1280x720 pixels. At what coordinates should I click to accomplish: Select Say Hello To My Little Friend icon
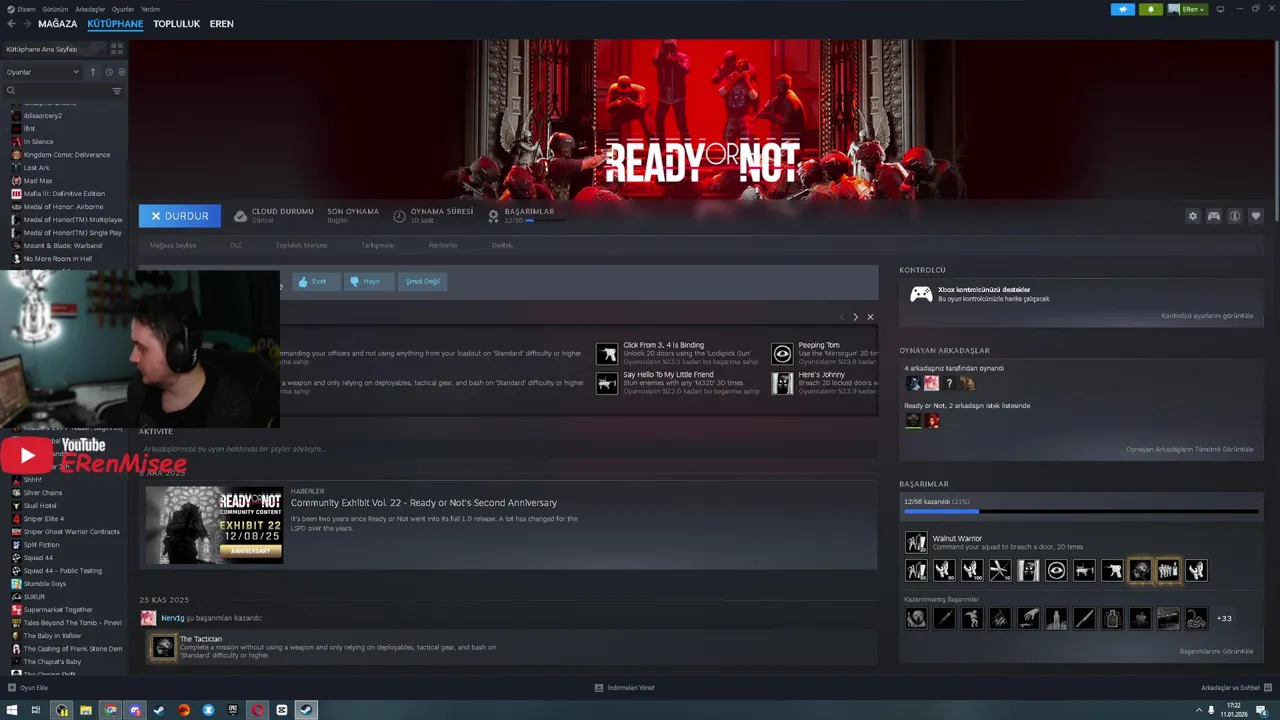pyautogui.click(x=607, y=383)
